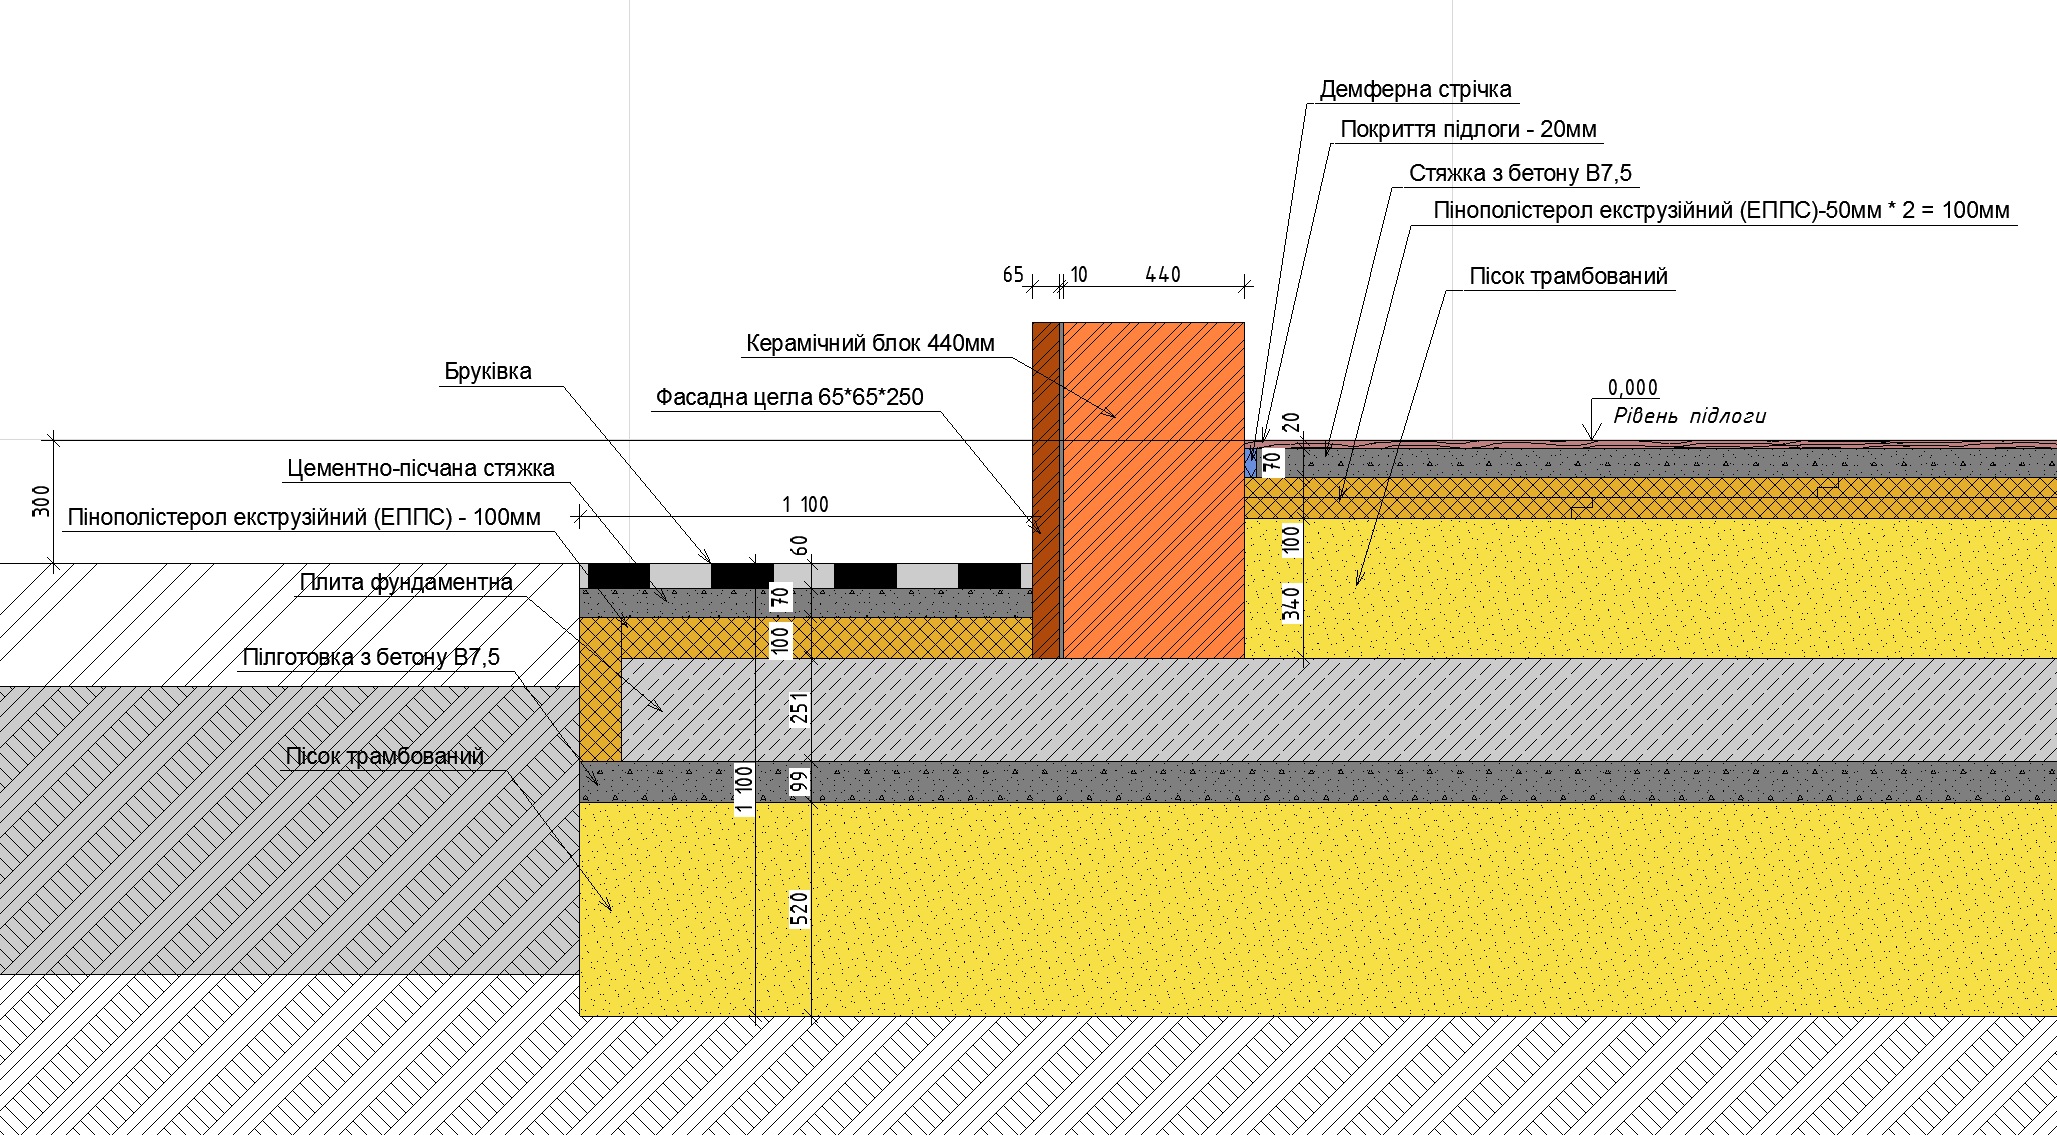Click the upper right 'Пісок трамбований' label
The image size is (2057, 1135).
pos(1568,277)
